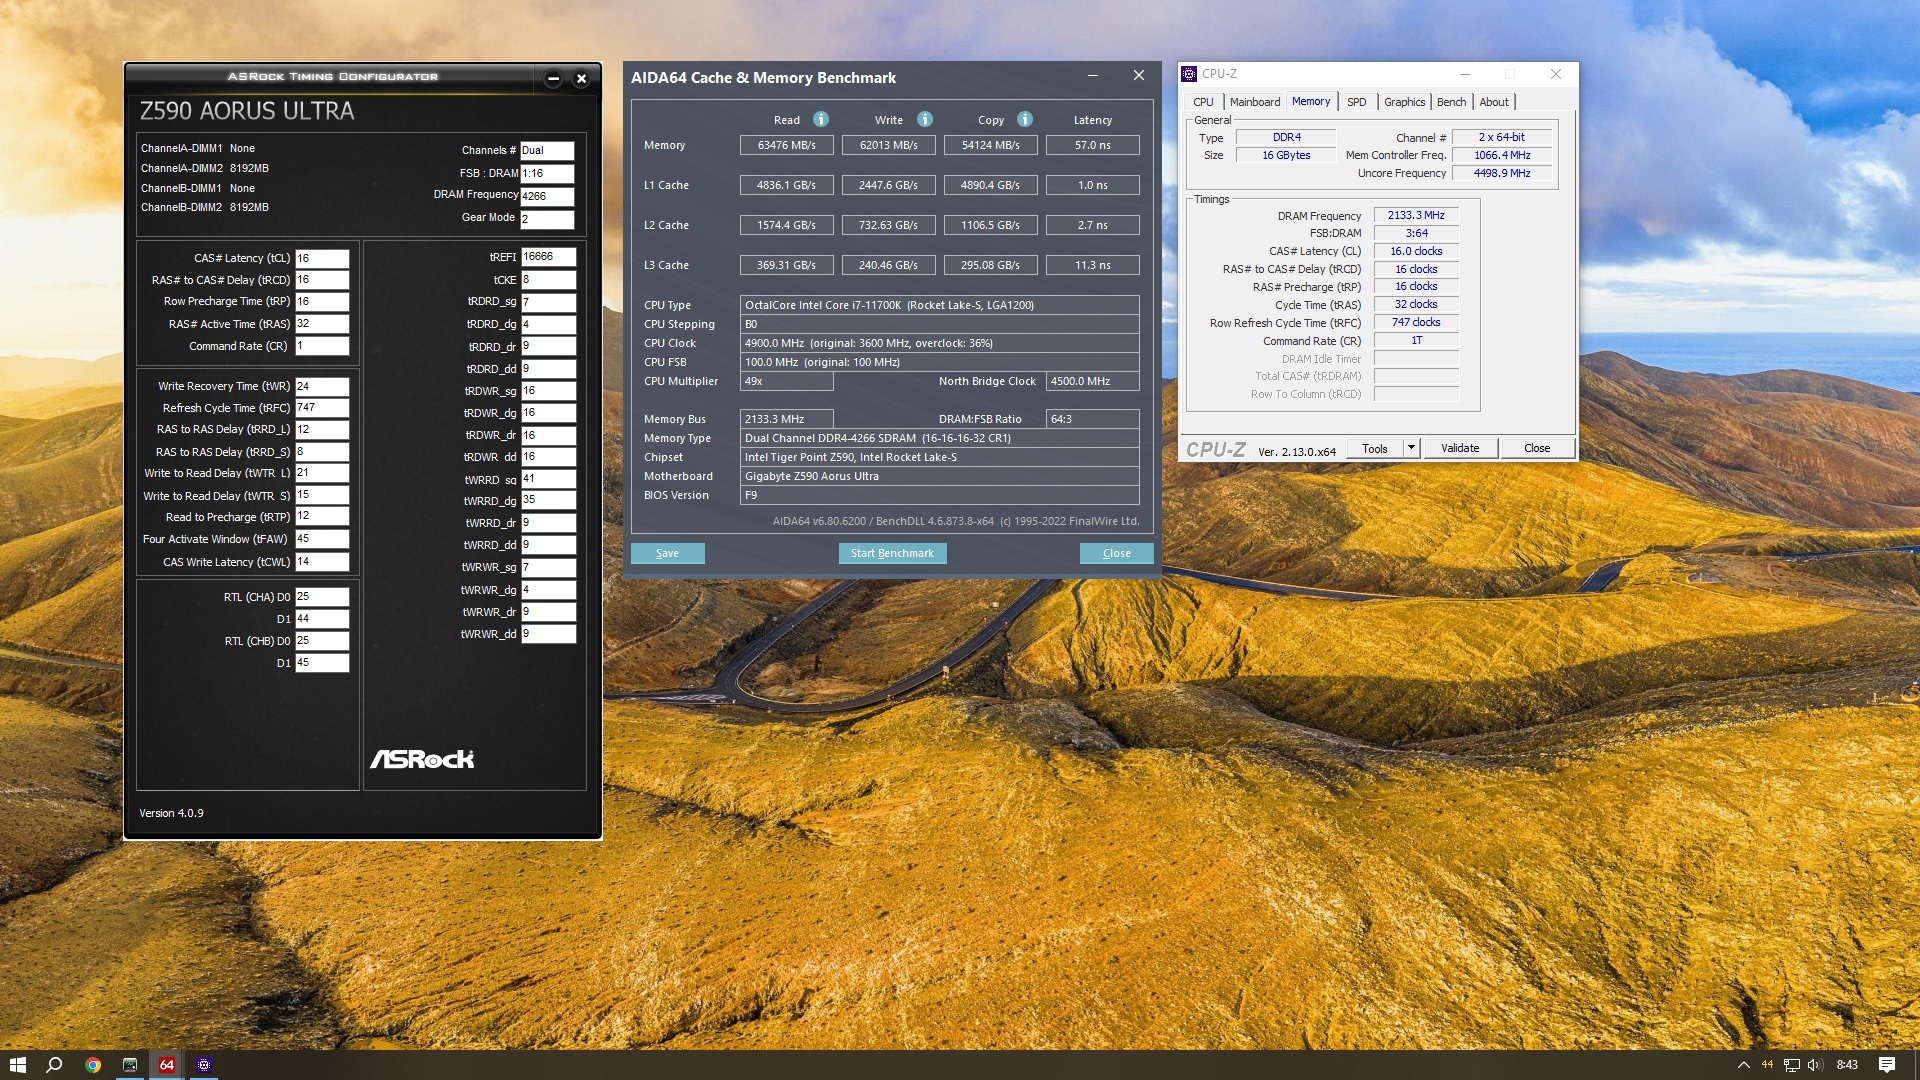This screenshot has height=1080, width=1920.
Task: Click Save in AIDA64 benchmark window
Action: 667,553
